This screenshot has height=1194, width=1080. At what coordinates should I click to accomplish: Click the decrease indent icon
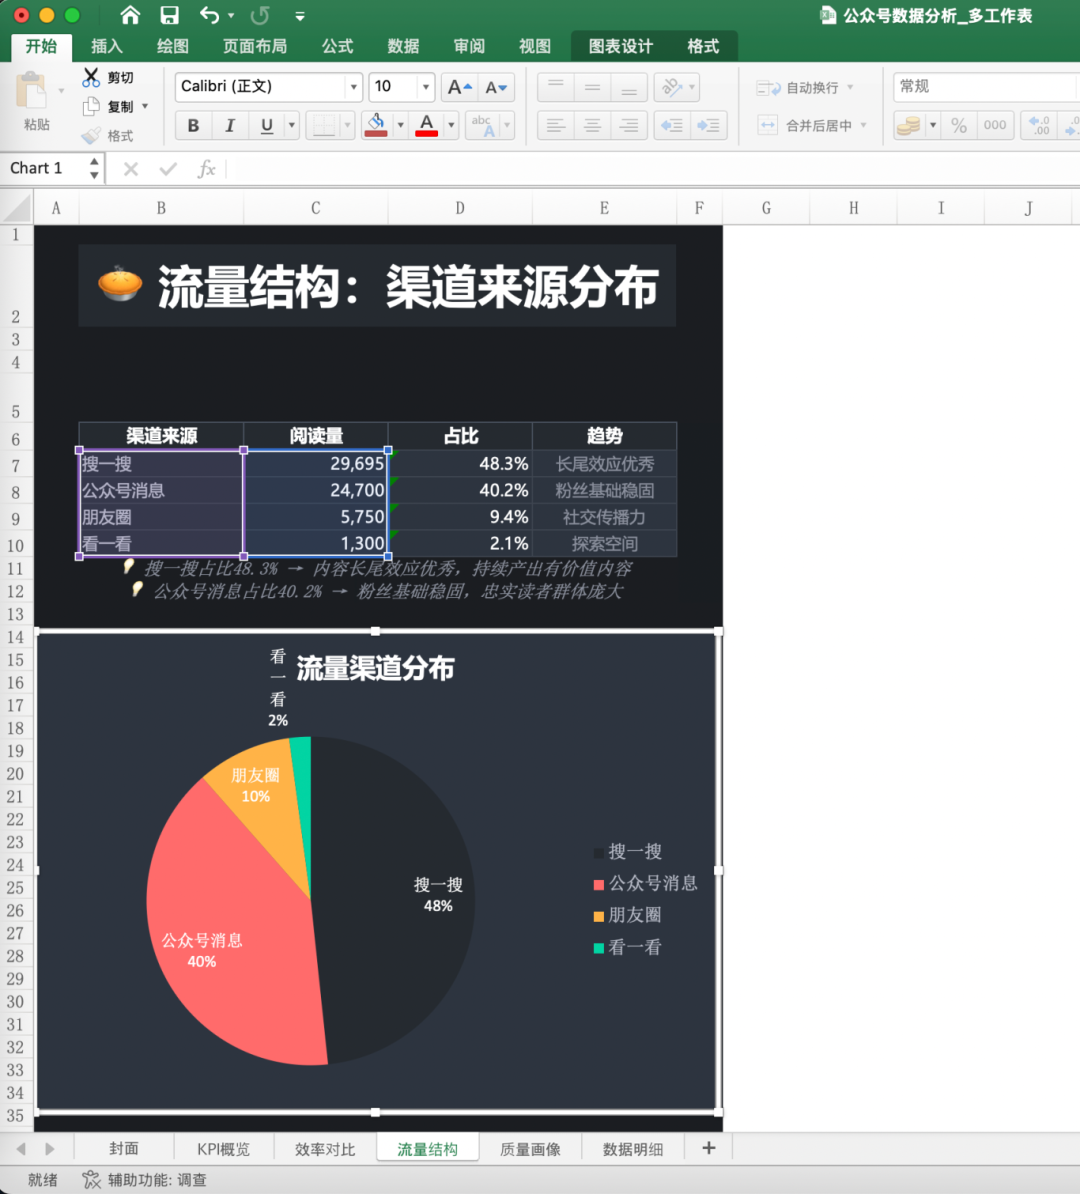672,126
